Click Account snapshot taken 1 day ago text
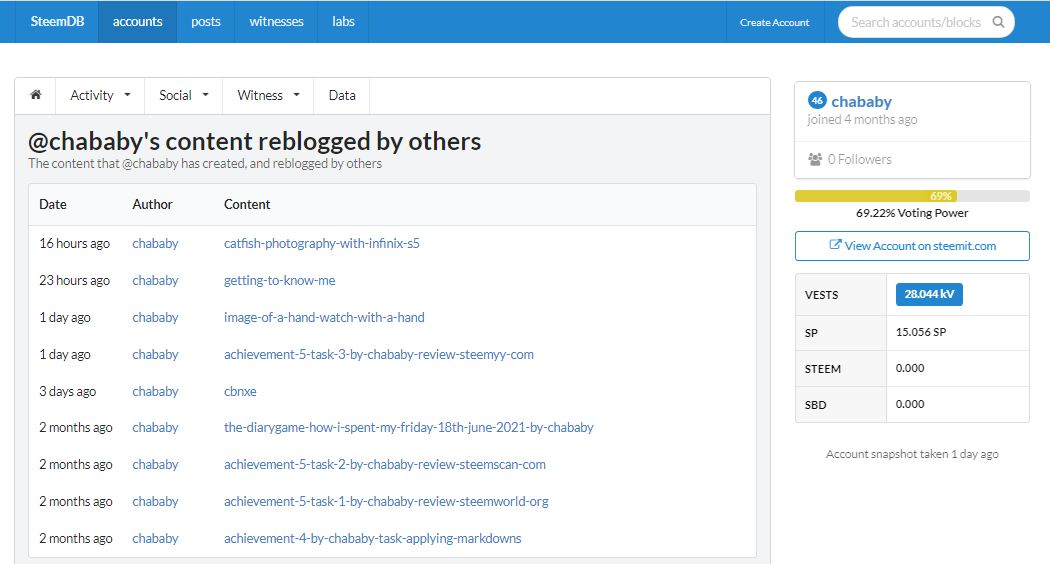The width and height of the screenshot is (1050, 564). click(x=912, y=454)
